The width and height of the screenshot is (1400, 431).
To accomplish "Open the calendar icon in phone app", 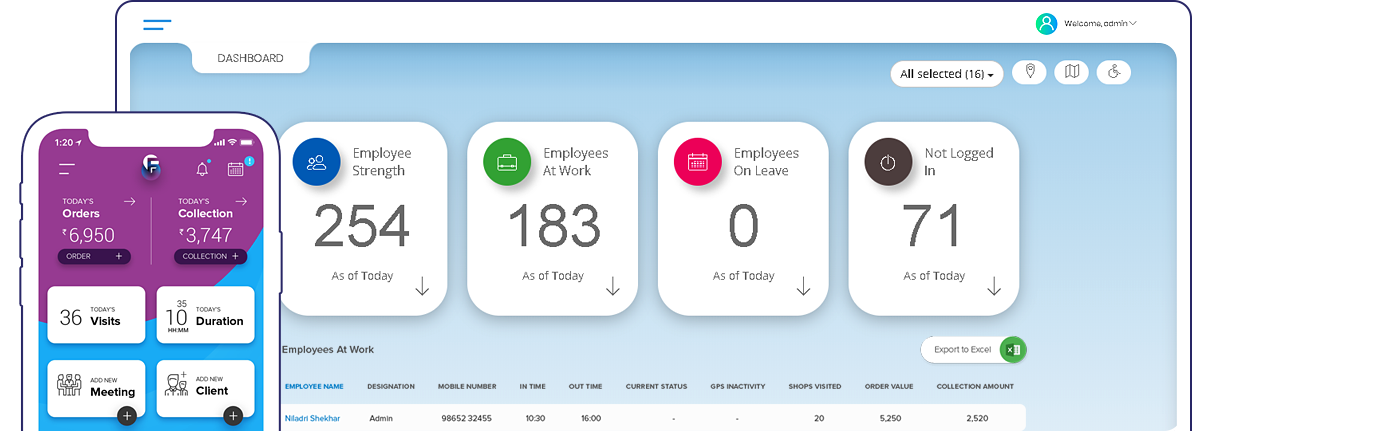I will click(236, 168).
